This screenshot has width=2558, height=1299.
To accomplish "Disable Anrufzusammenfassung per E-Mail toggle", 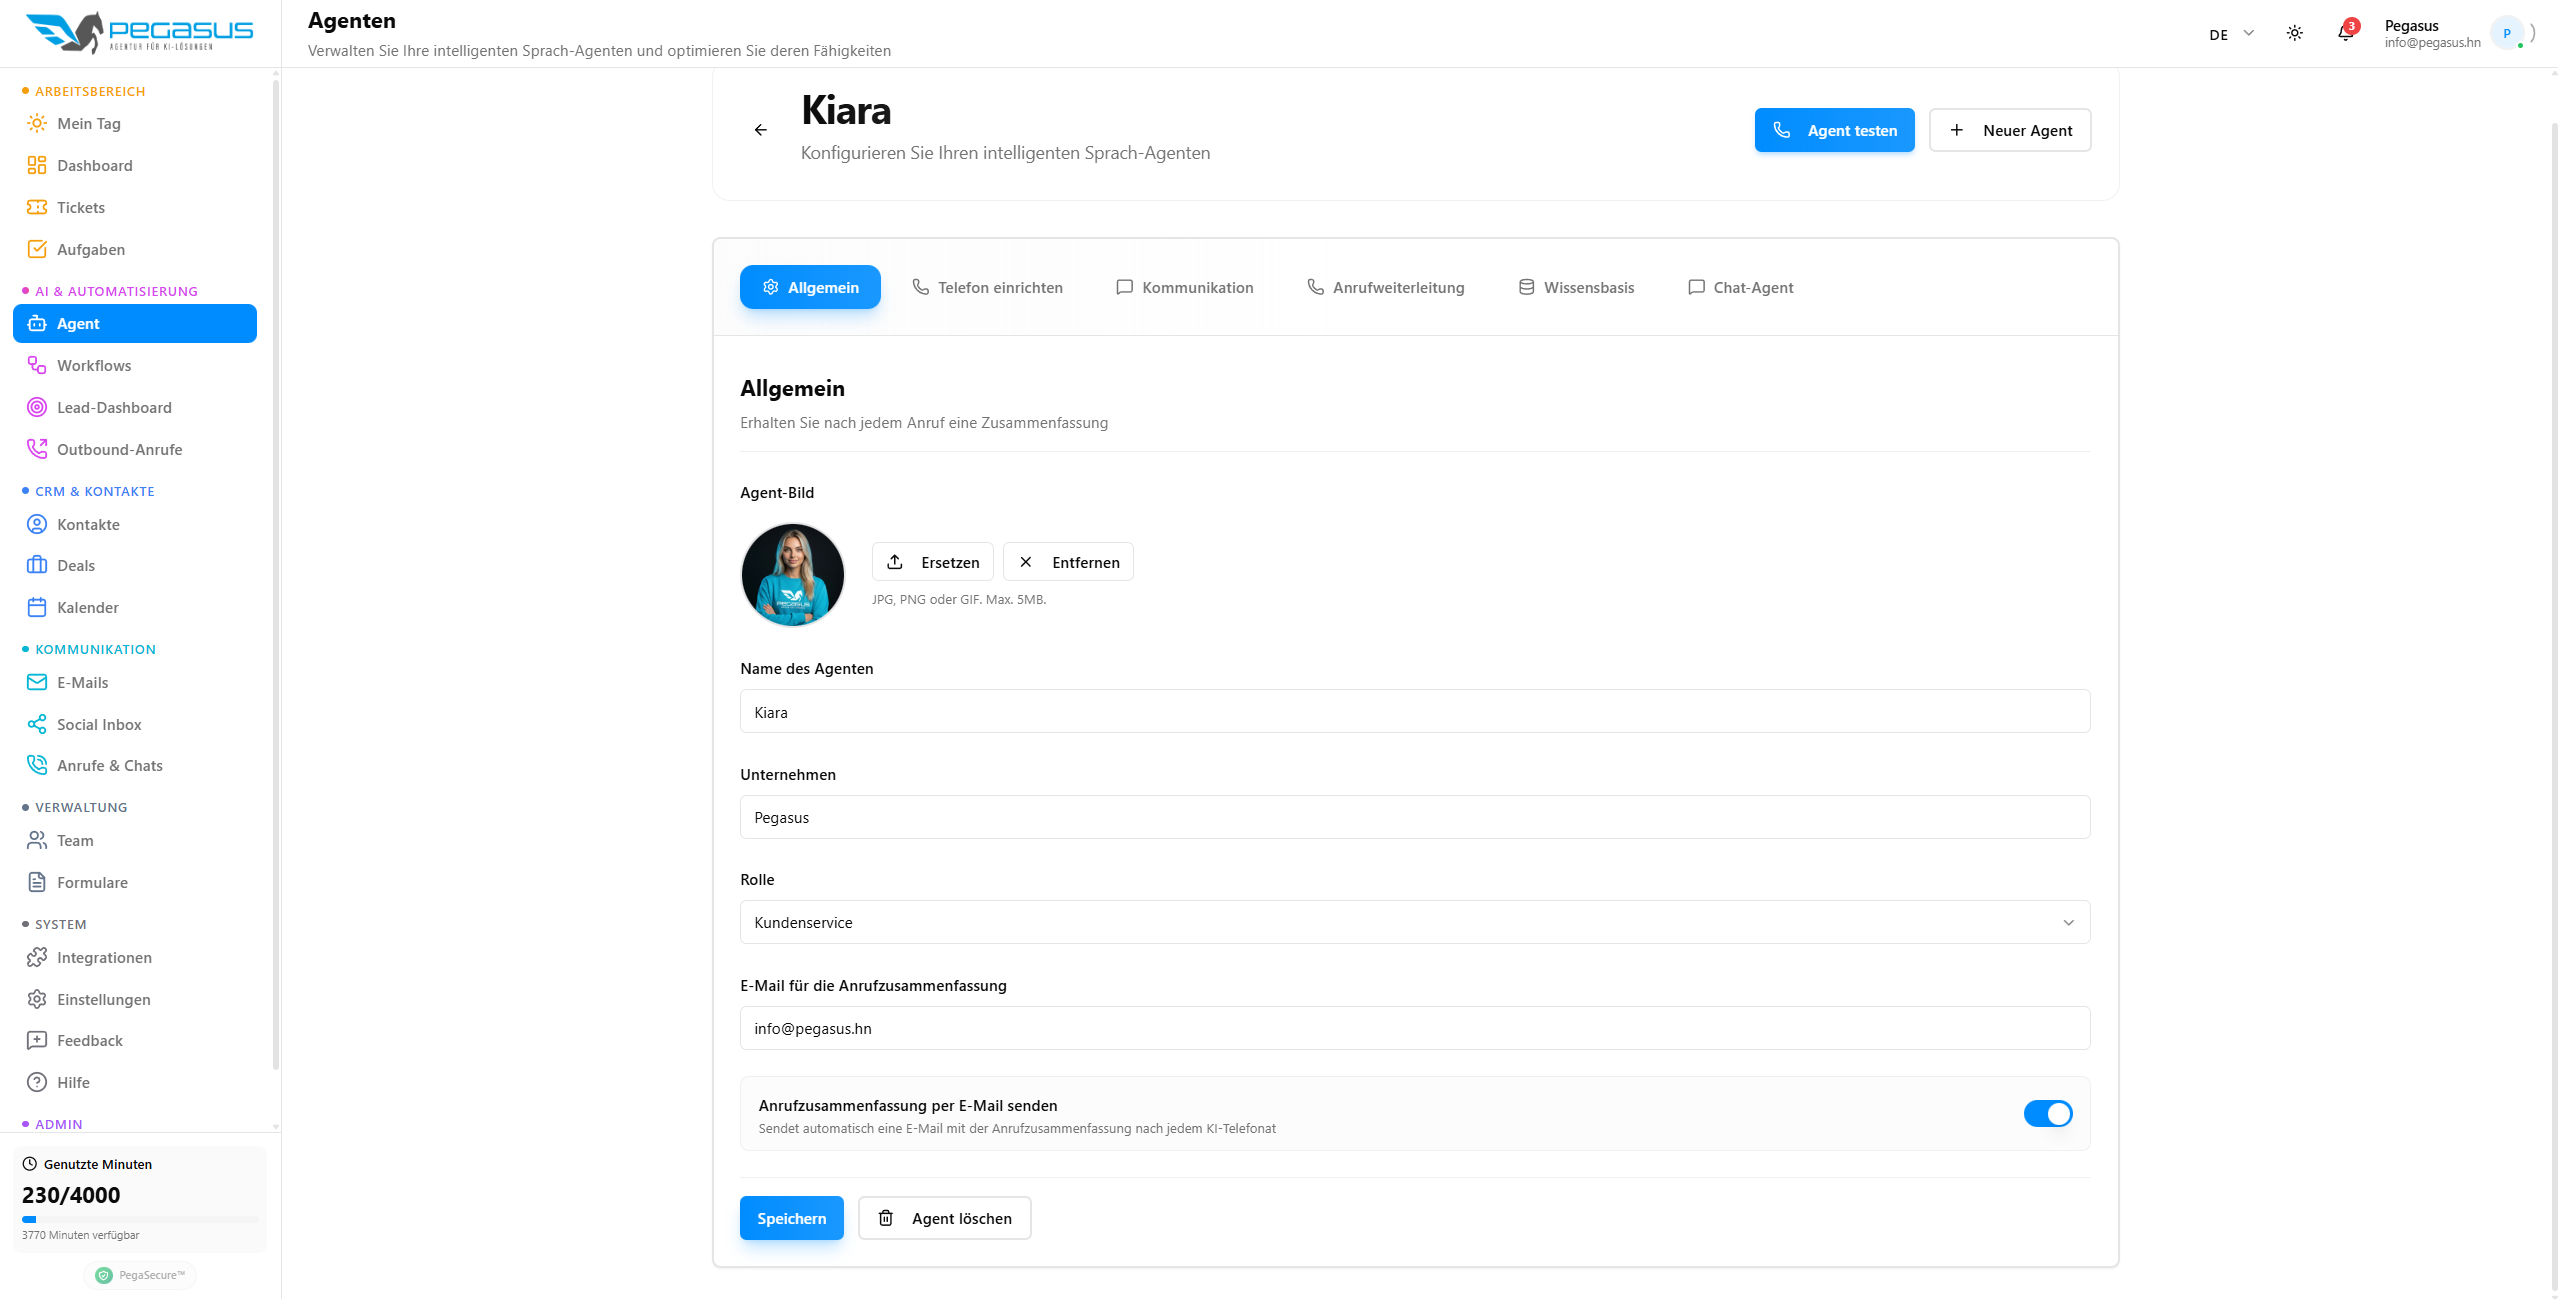I will (x=2047, y=1114).
